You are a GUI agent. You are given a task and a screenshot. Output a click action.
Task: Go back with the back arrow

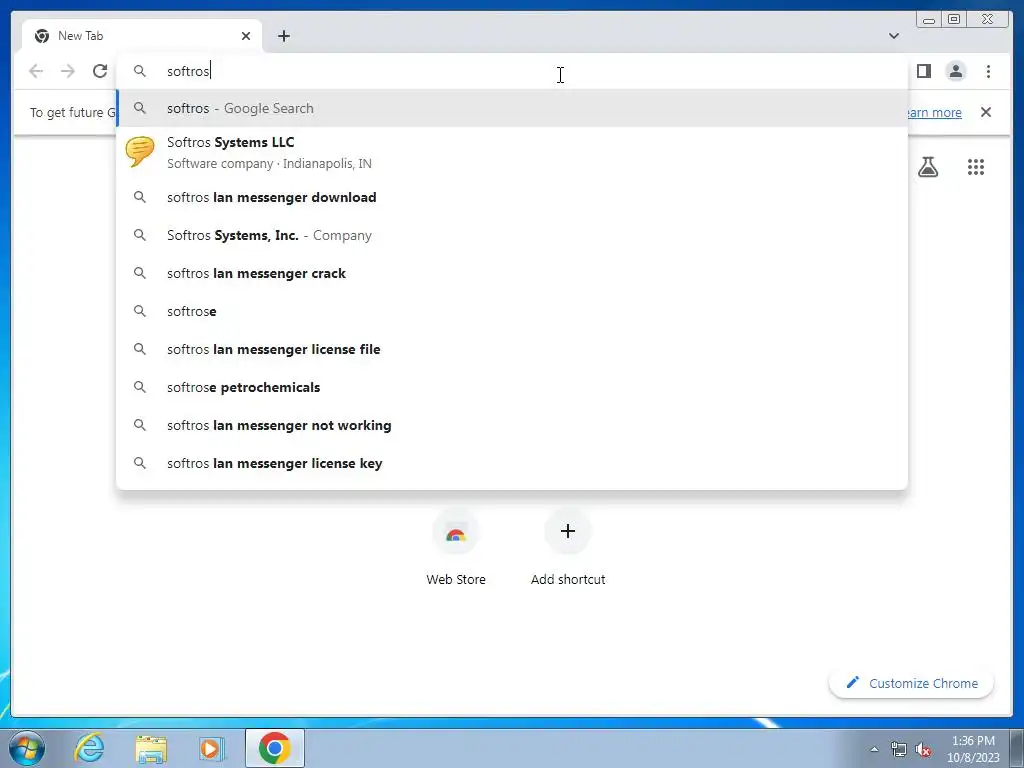coord(36,71)
